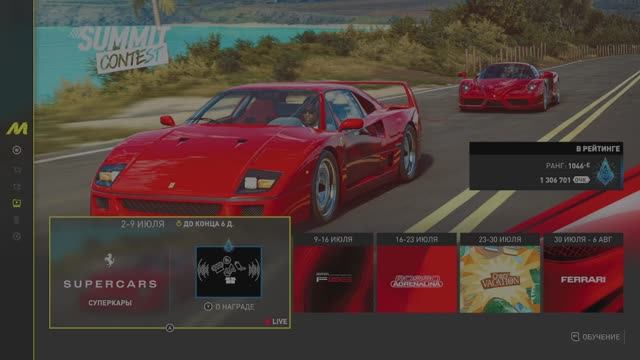Click the prancing horse emblem on Supercars card
Viewport: 640px width, 360px height.
[x=109, y=260]
